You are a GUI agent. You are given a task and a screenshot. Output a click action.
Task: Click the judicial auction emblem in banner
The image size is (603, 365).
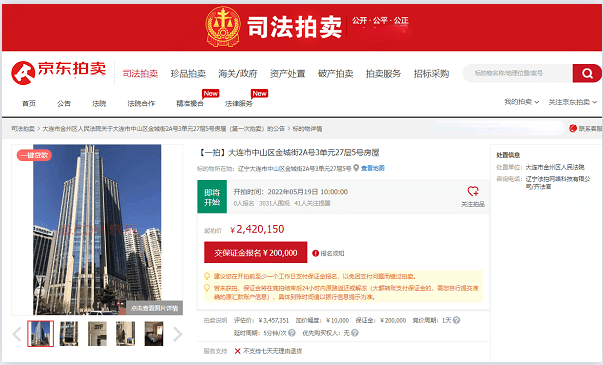coord(223,27)
